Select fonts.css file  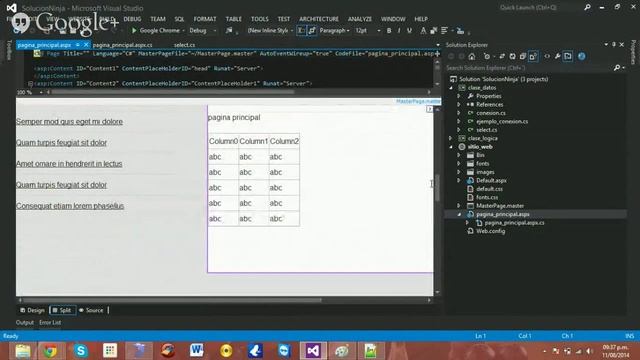[487, 197]
